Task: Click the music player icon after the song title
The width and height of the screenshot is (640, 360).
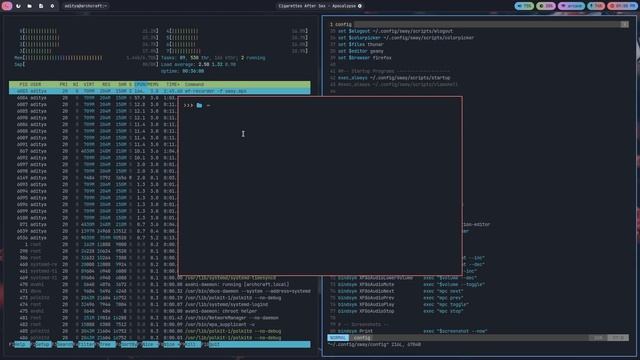Action: pyautogui.click(x=360, y=6)
